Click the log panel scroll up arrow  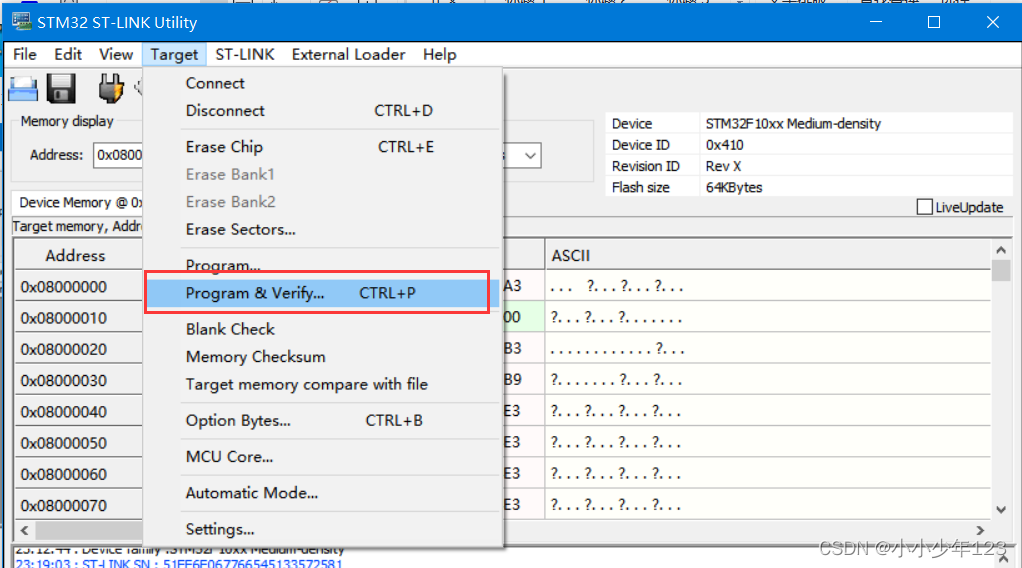[1004, 560]
